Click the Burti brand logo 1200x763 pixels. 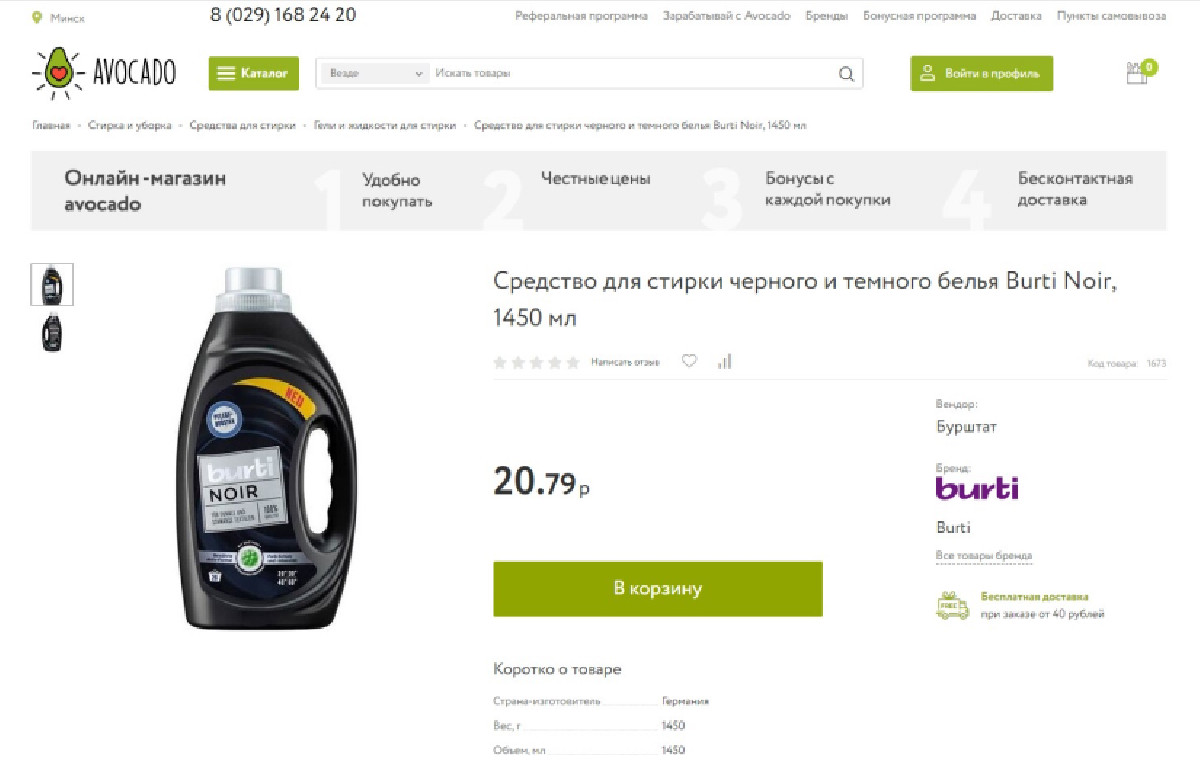[x=977, y=488]
